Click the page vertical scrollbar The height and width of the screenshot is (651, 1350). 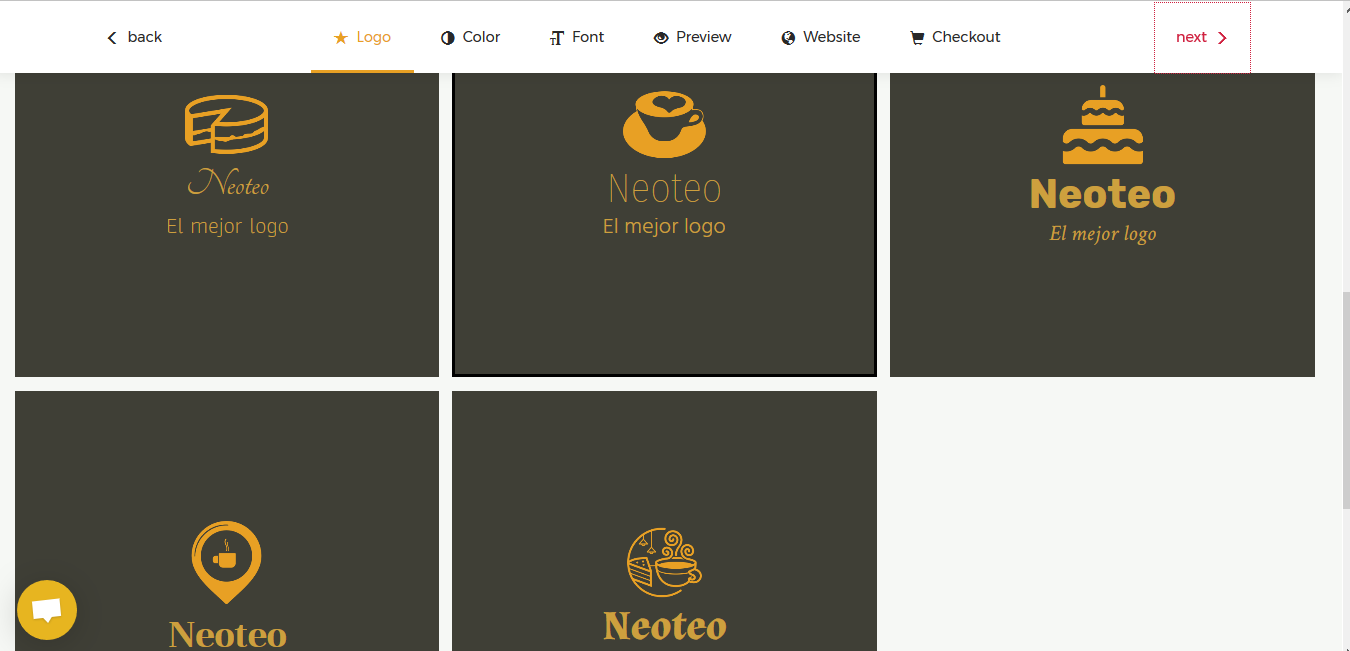click(x=1344, y=400)
